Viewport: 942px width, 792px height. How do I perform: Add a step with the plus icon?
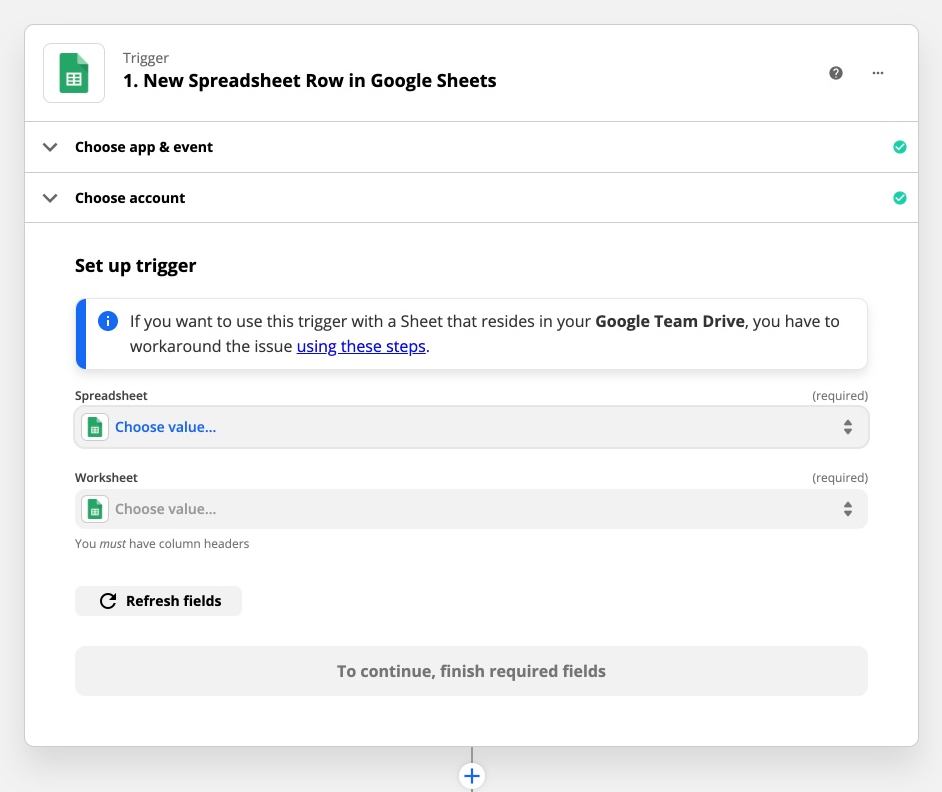click(472, 776)
